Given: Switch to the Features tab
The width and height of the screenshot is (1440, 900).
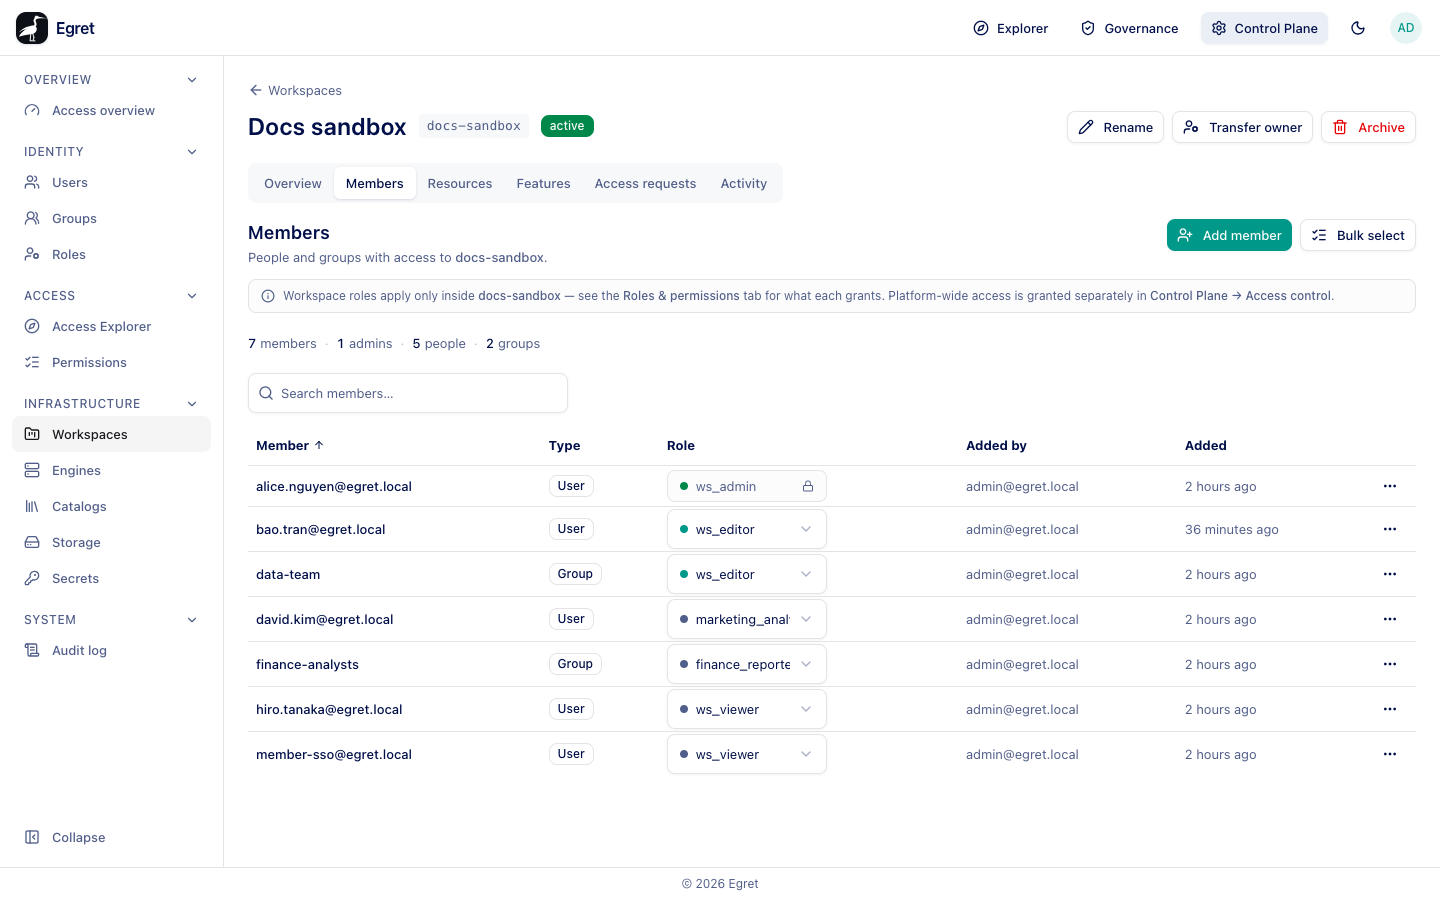Looking at the screenshot, I should pos(544,183).
